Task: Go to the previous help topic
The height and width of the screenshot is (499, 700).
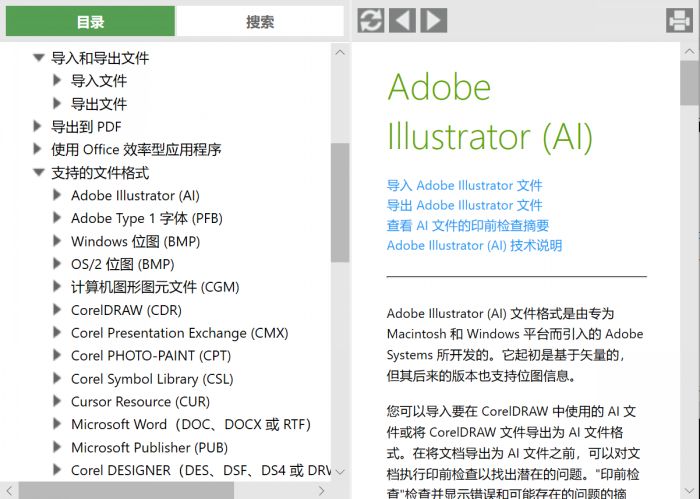Action: pos(402,21)
